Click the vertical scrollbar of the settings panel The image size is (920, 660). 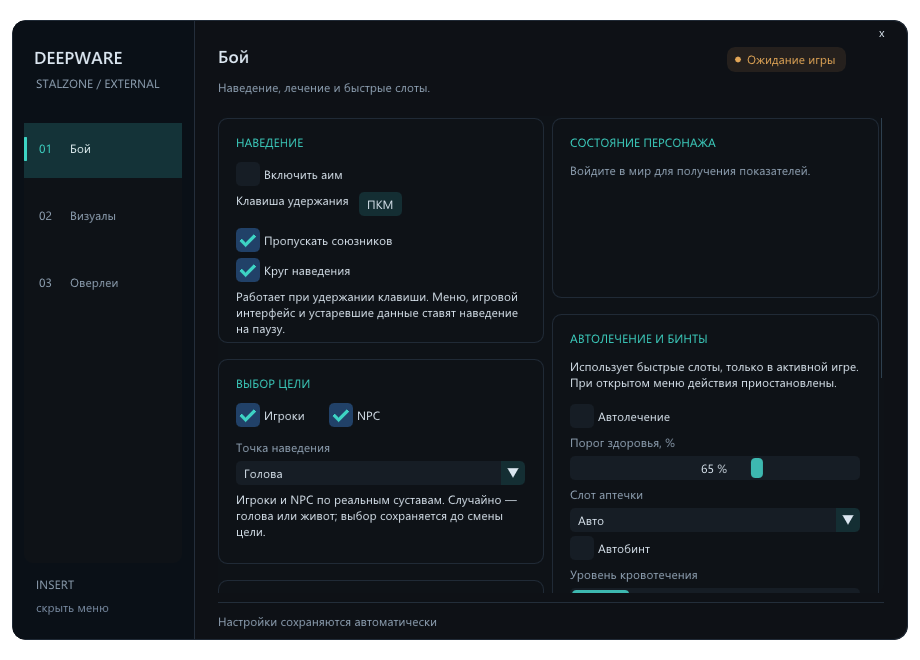click(881, 248)
